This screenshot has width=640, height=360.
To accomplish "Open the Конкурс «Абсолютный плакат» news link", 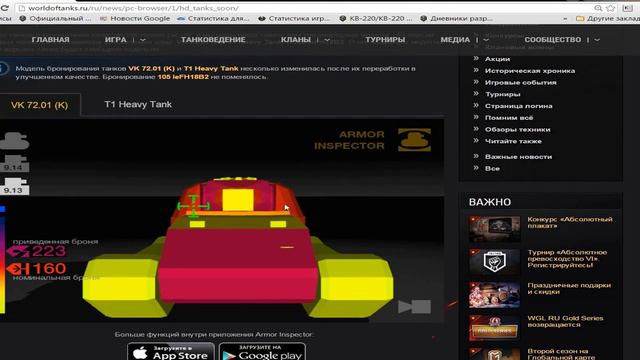I will pos(570,222).
